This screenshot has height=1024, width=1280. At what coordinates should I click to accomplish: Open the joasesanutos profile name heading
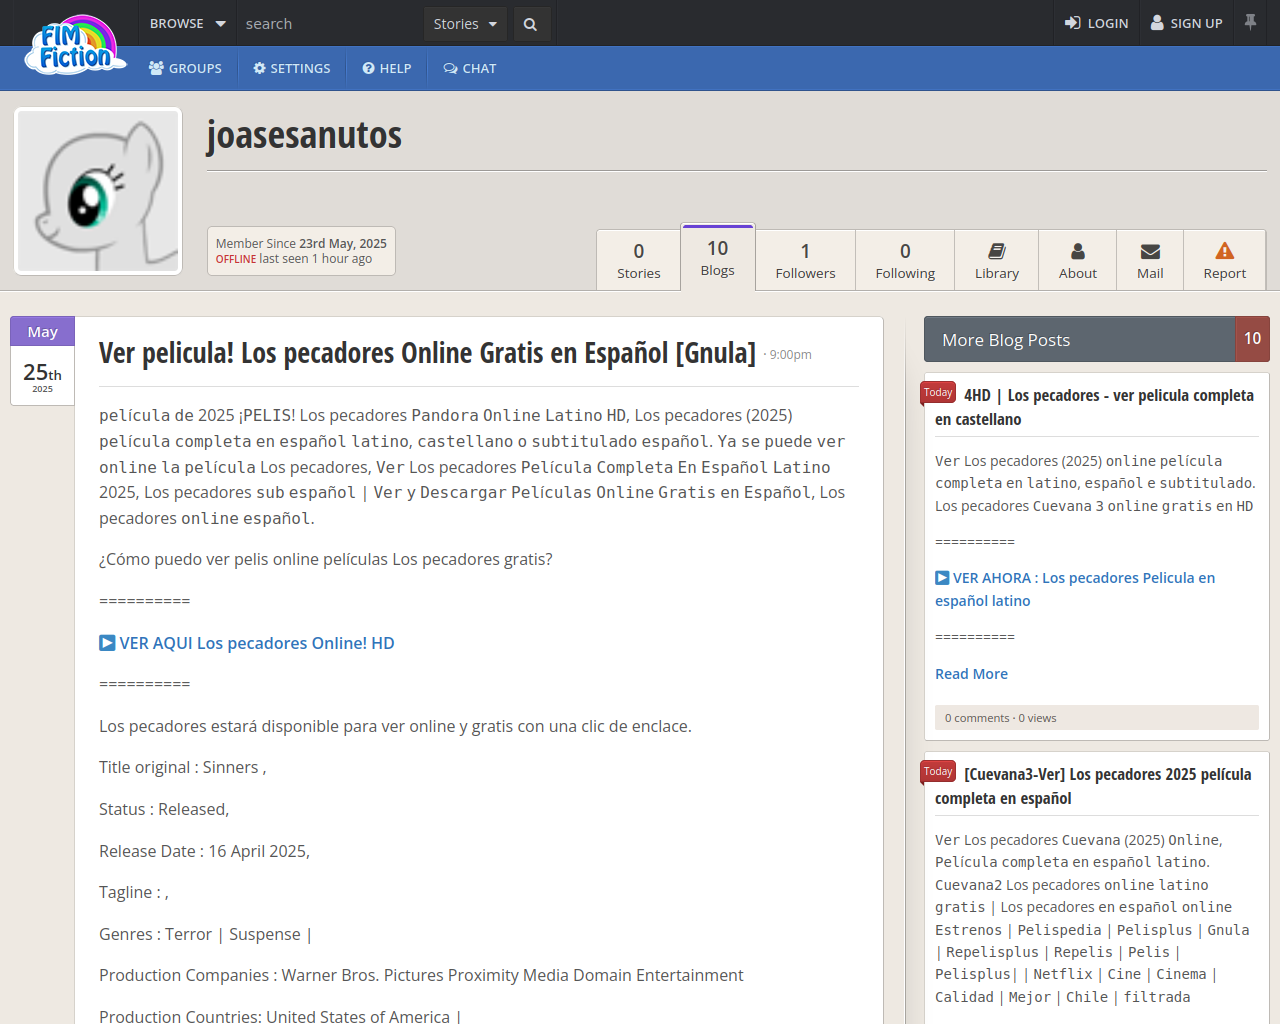point(304,134)
